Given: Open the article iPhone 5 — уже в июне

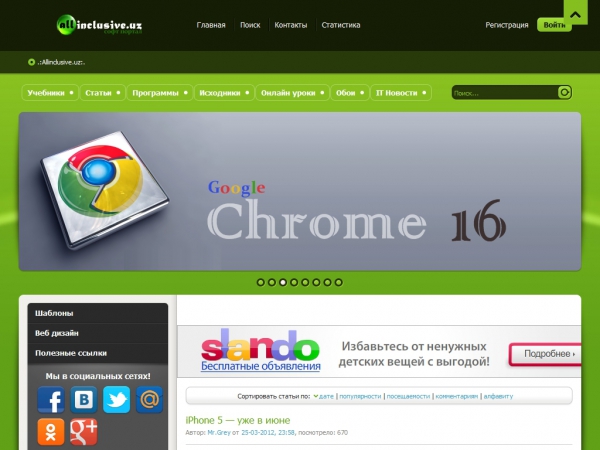Looking at the screenshot, I should 238,420.
